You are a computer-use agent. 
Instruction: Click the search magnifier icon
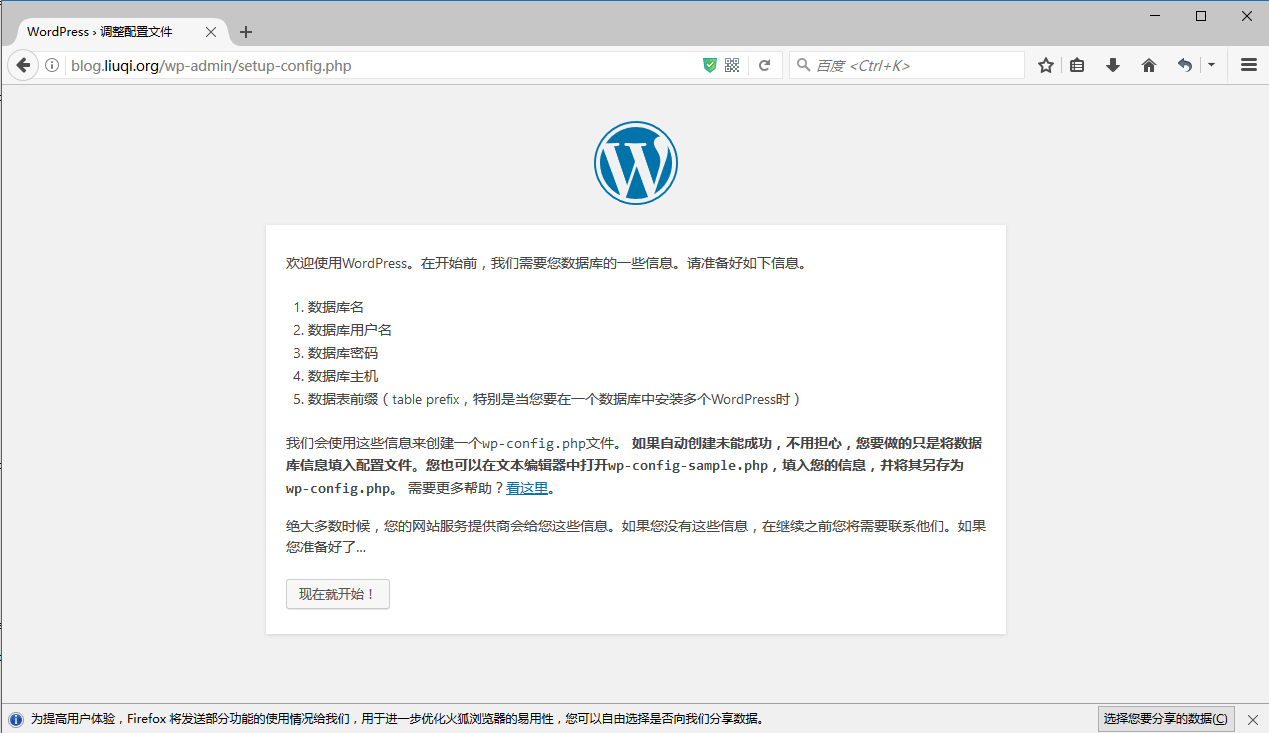click(803, 66)
